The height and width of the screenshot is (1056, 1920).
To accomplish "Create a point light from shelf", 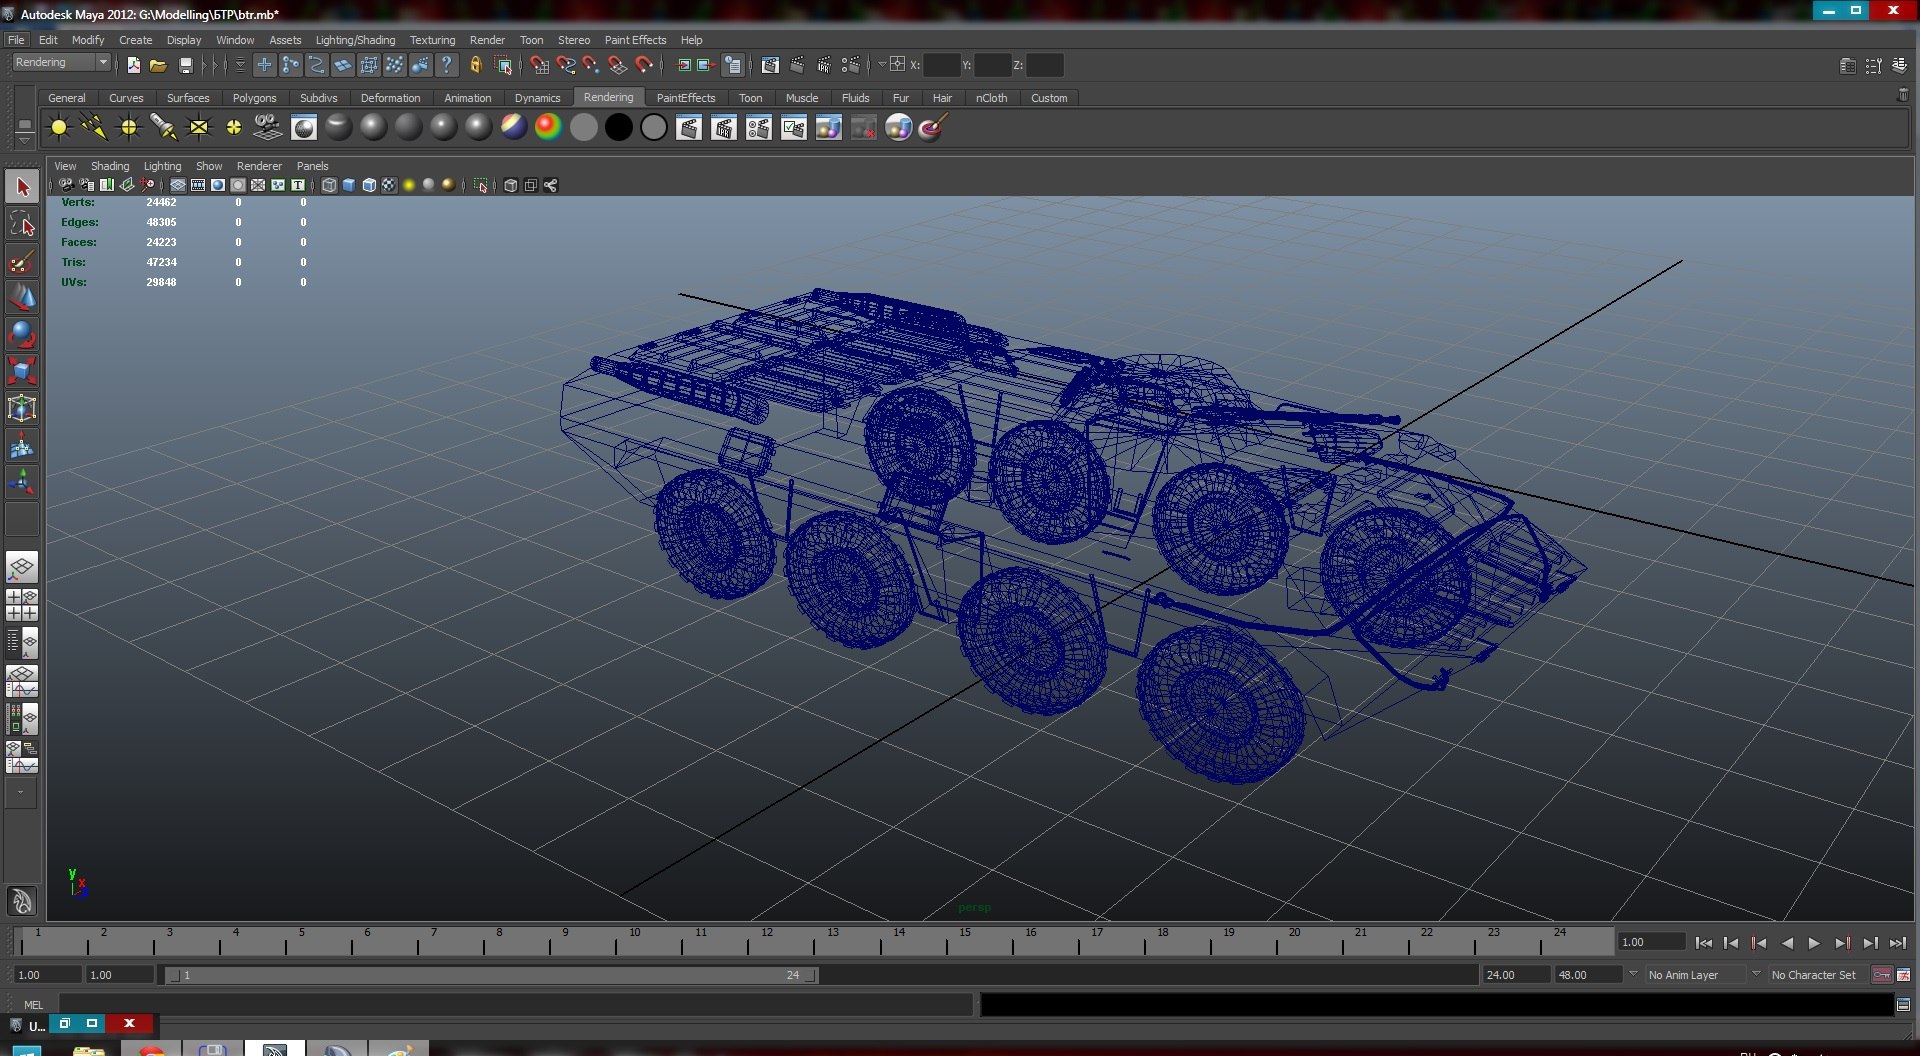I will point(129,127).
